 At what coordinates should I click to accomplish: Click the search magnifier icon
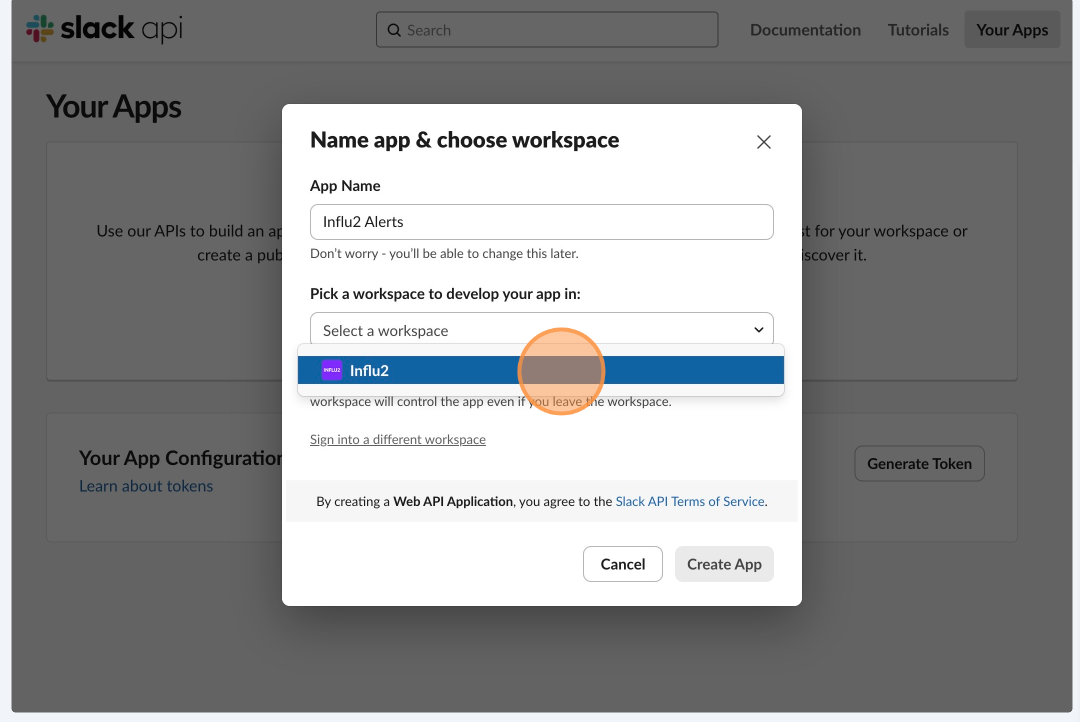click(394, 30)
